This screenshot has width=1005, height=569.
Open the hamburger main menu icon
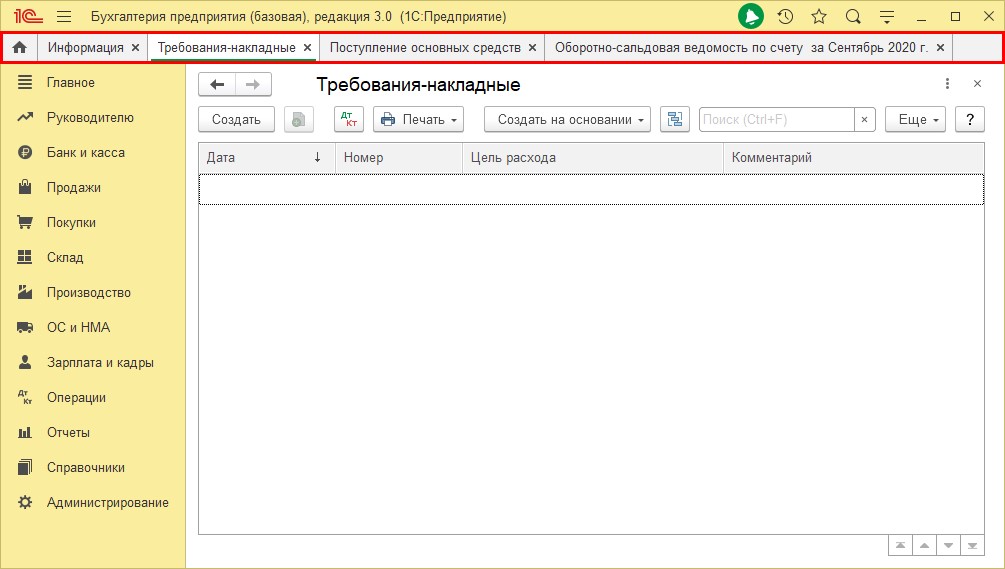[x=64, y=17]
